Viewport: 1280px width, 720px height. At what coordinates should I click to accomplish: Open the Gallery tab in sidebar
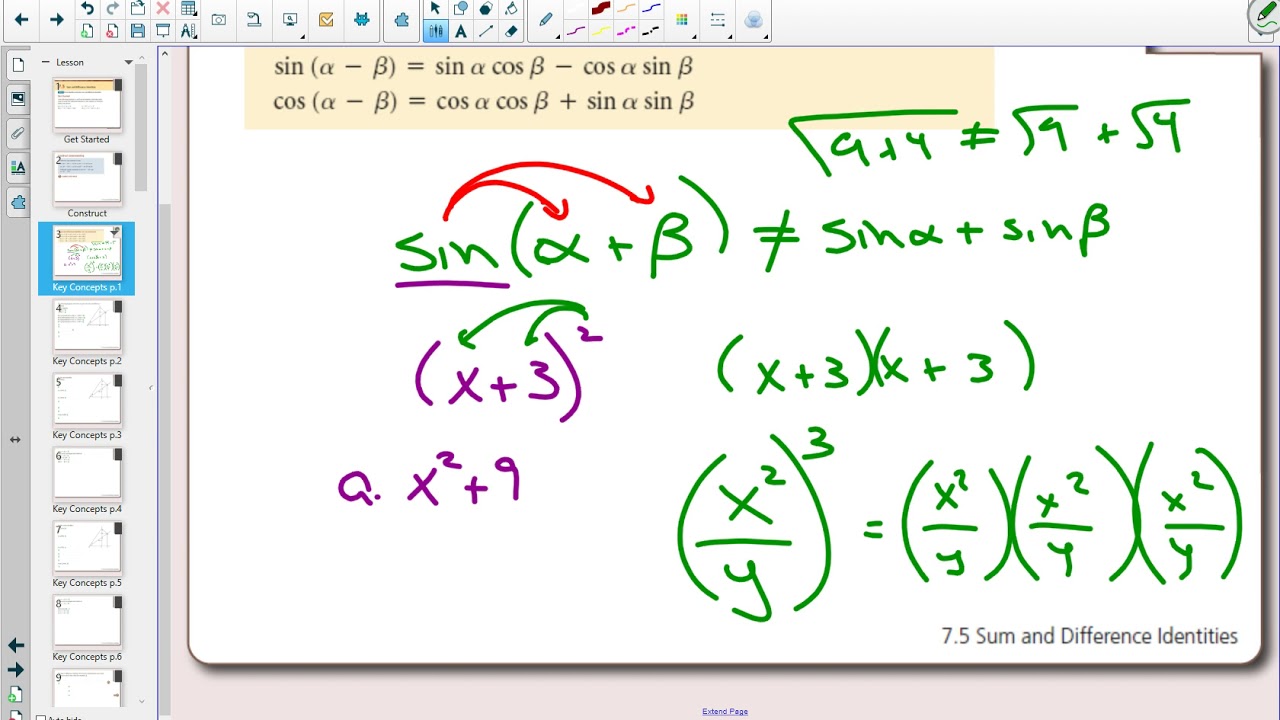tap(18, 98)
